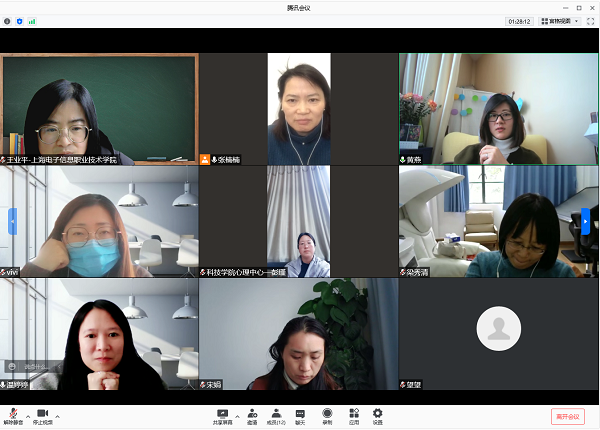Start recording with the Record icon
600x430 pixels.
click(327, 414)
